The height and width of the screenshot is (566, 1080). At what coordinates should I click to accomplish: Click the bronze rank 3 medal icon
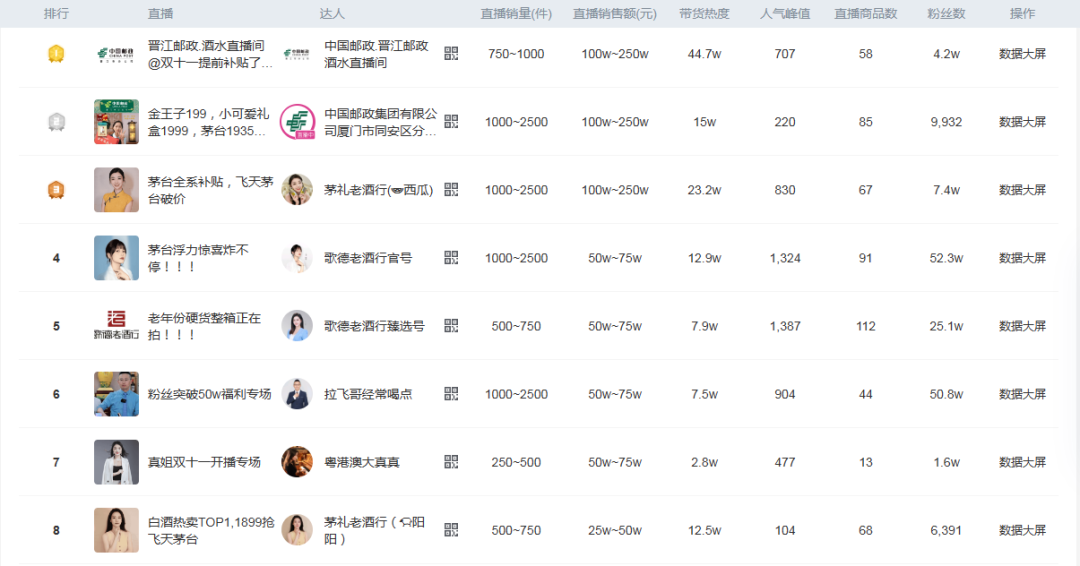(x=56, y=189)
